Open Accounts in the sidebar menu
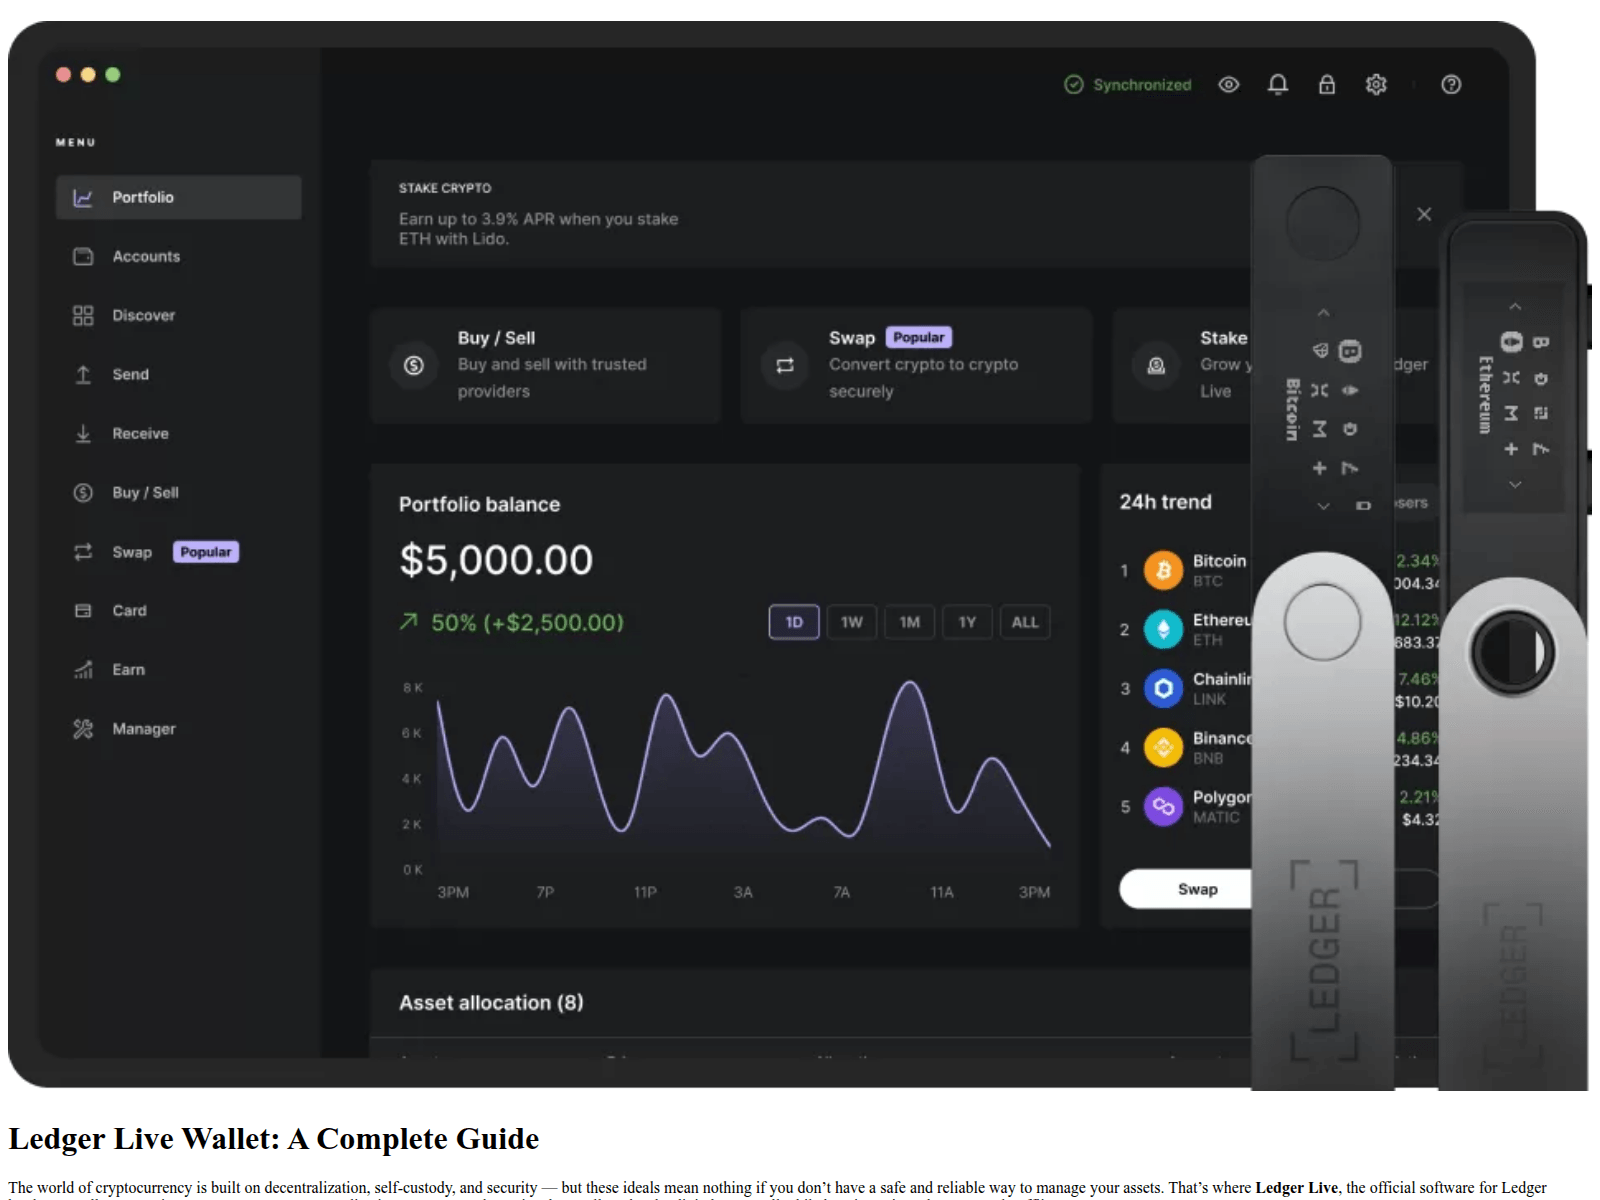Screen dimensions: 1600x1200 click(146, 256)
